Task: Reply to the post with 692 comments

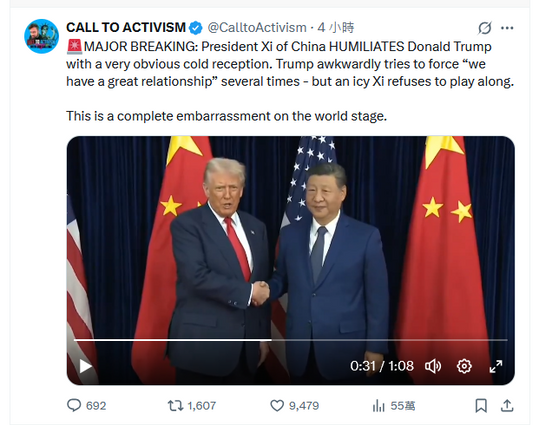Action: [x=86, y=406]
